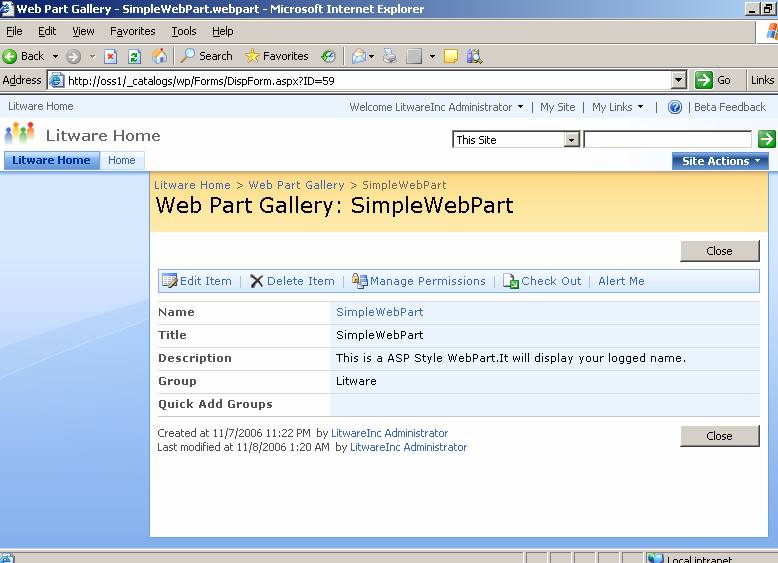
Task: Go to browser Home page icon
Action: coord(159,56)
